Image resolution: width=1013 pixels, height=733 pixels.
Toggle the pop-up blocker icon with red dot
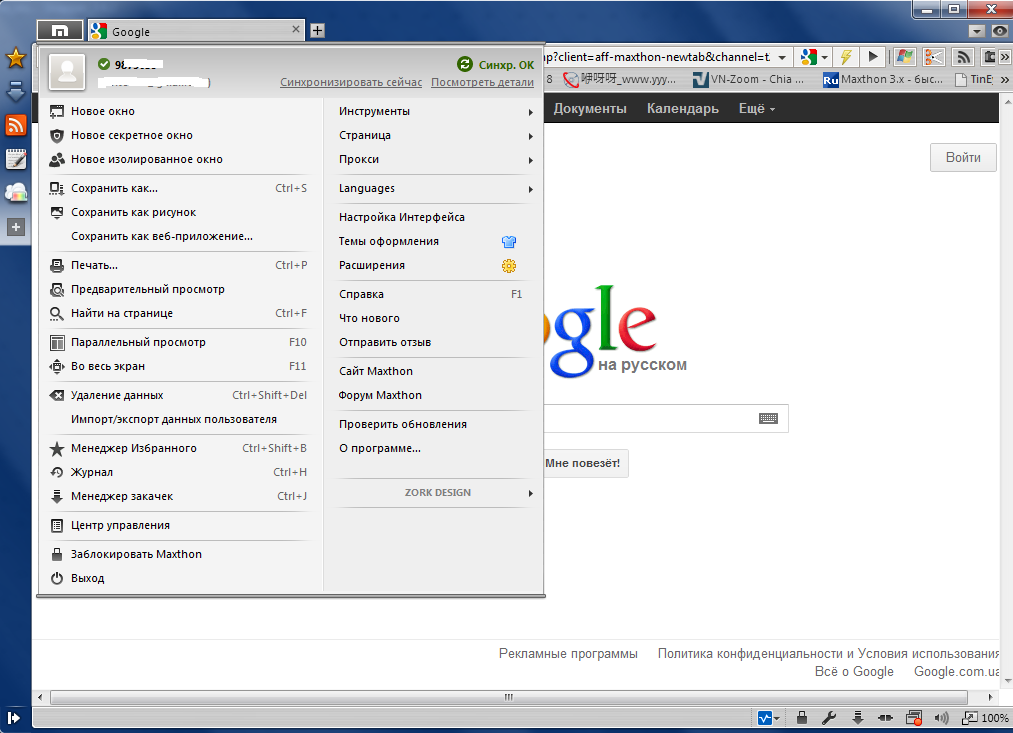coord(912,718)
